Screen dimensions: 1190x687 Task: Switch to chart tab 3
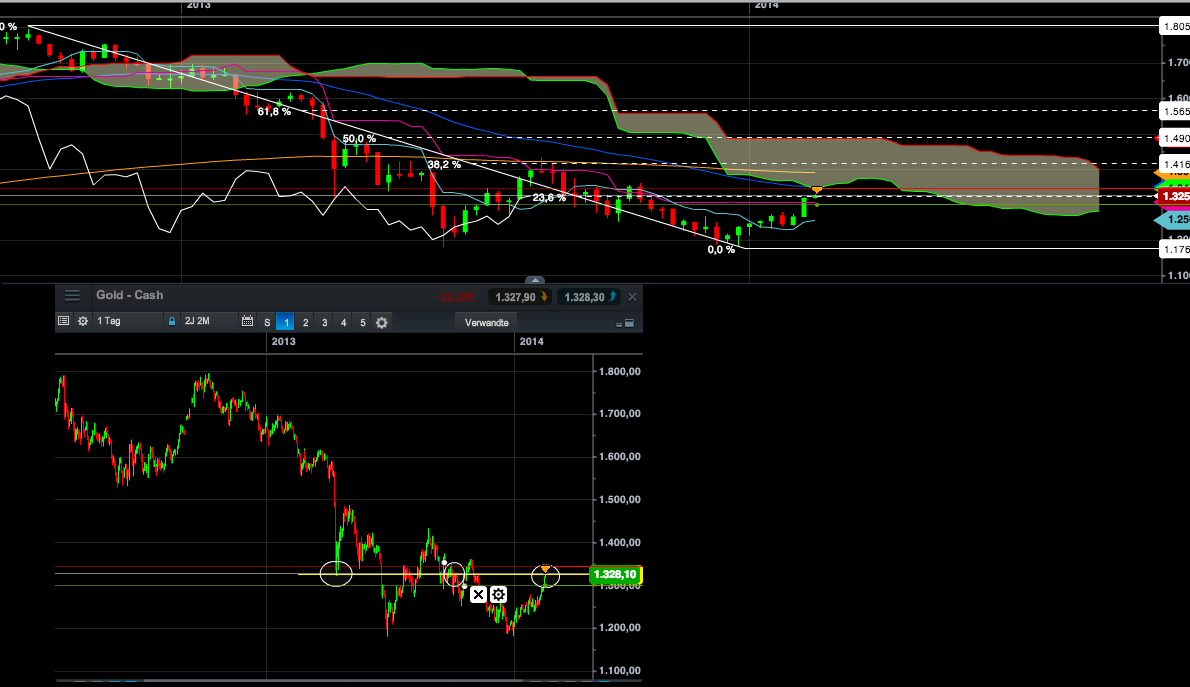(x=324, y=321)
